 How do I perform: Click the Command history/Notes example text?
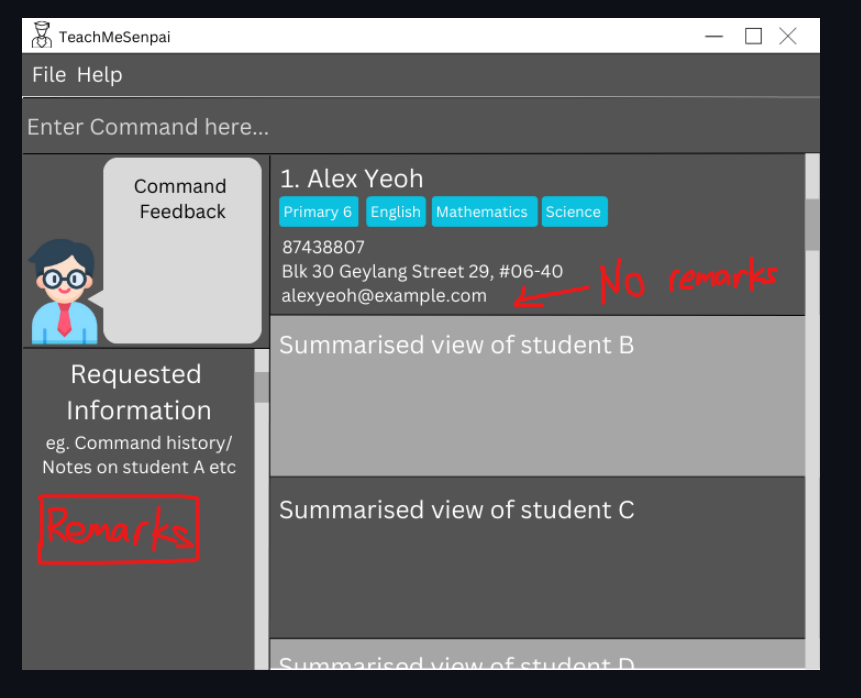tap(139, 455)
